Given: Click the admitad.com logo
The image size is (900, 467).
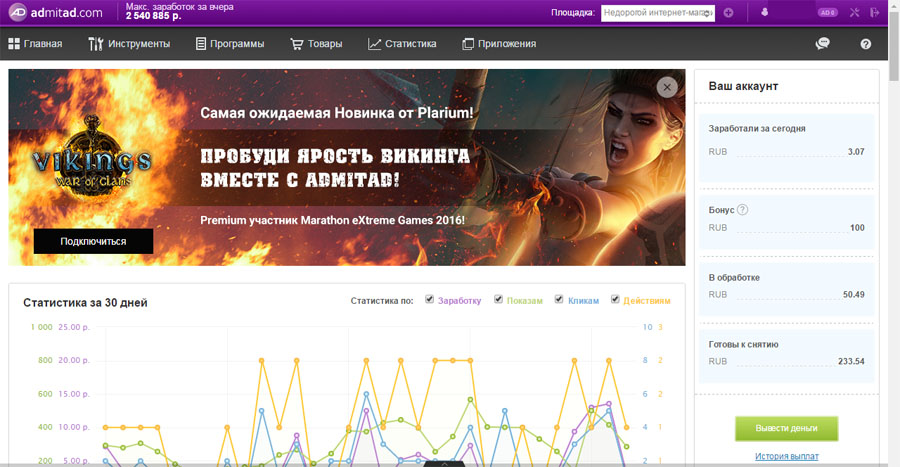Looking at the screenshot, I should click(56, 12).
